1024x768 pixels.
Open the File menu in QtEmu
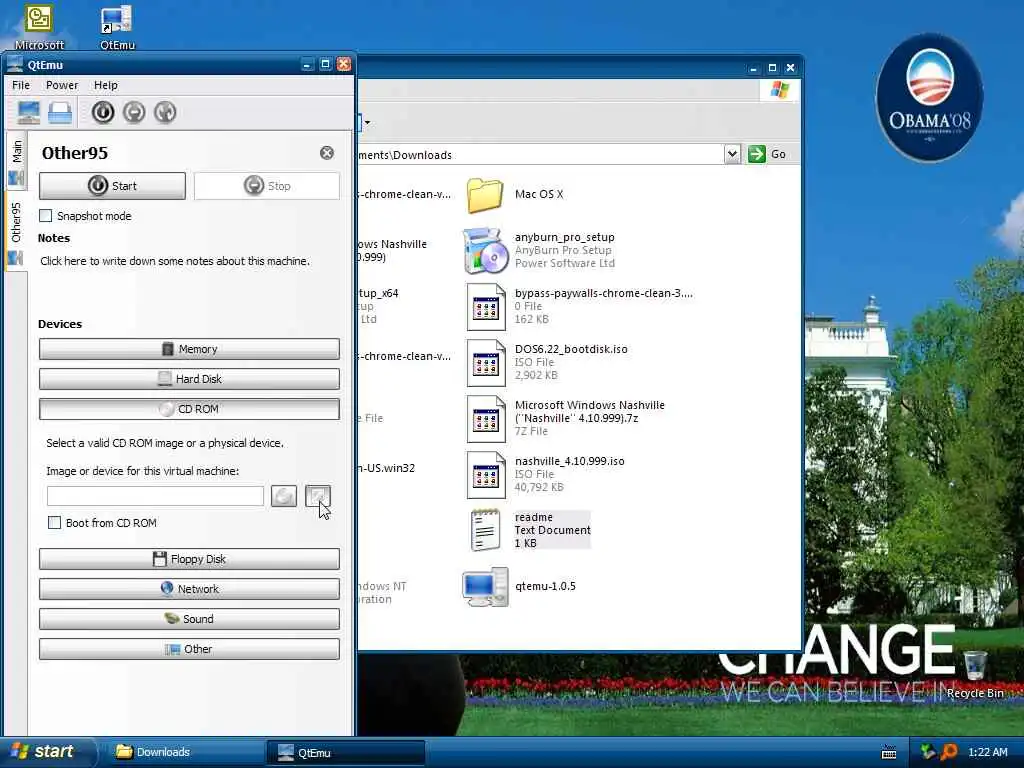tap(21, 85)
